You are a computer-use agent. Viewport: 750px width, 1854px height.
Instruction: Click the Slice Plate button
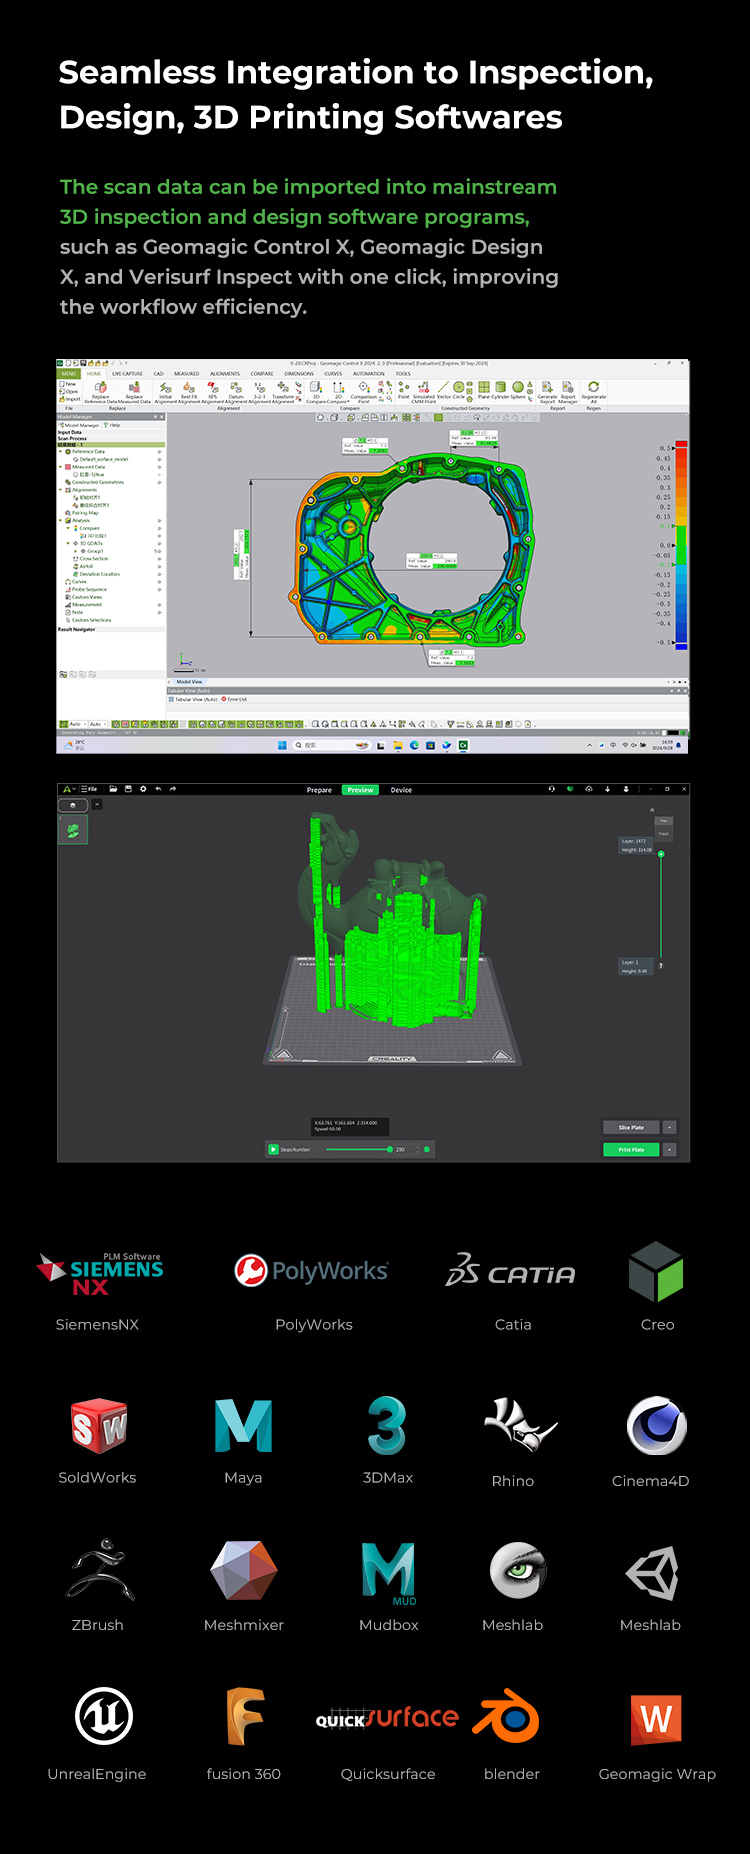(631, 1127)
